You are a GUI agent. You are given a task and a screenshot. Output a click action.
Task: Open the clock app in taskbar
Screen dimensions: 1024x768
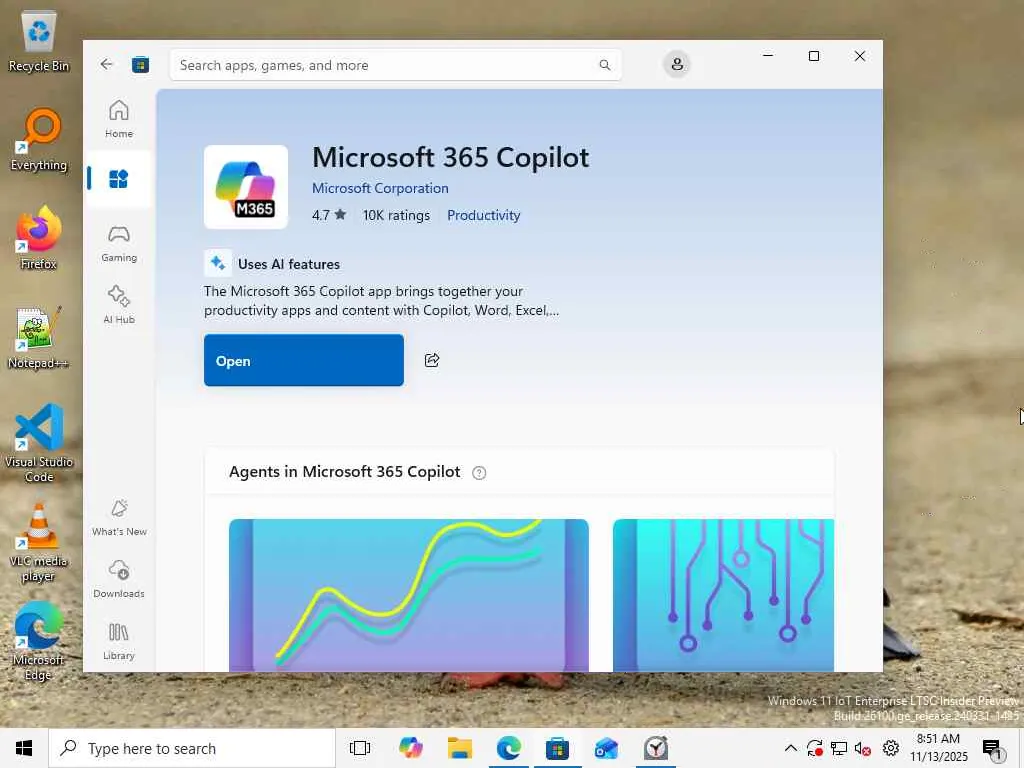point(655,748)
